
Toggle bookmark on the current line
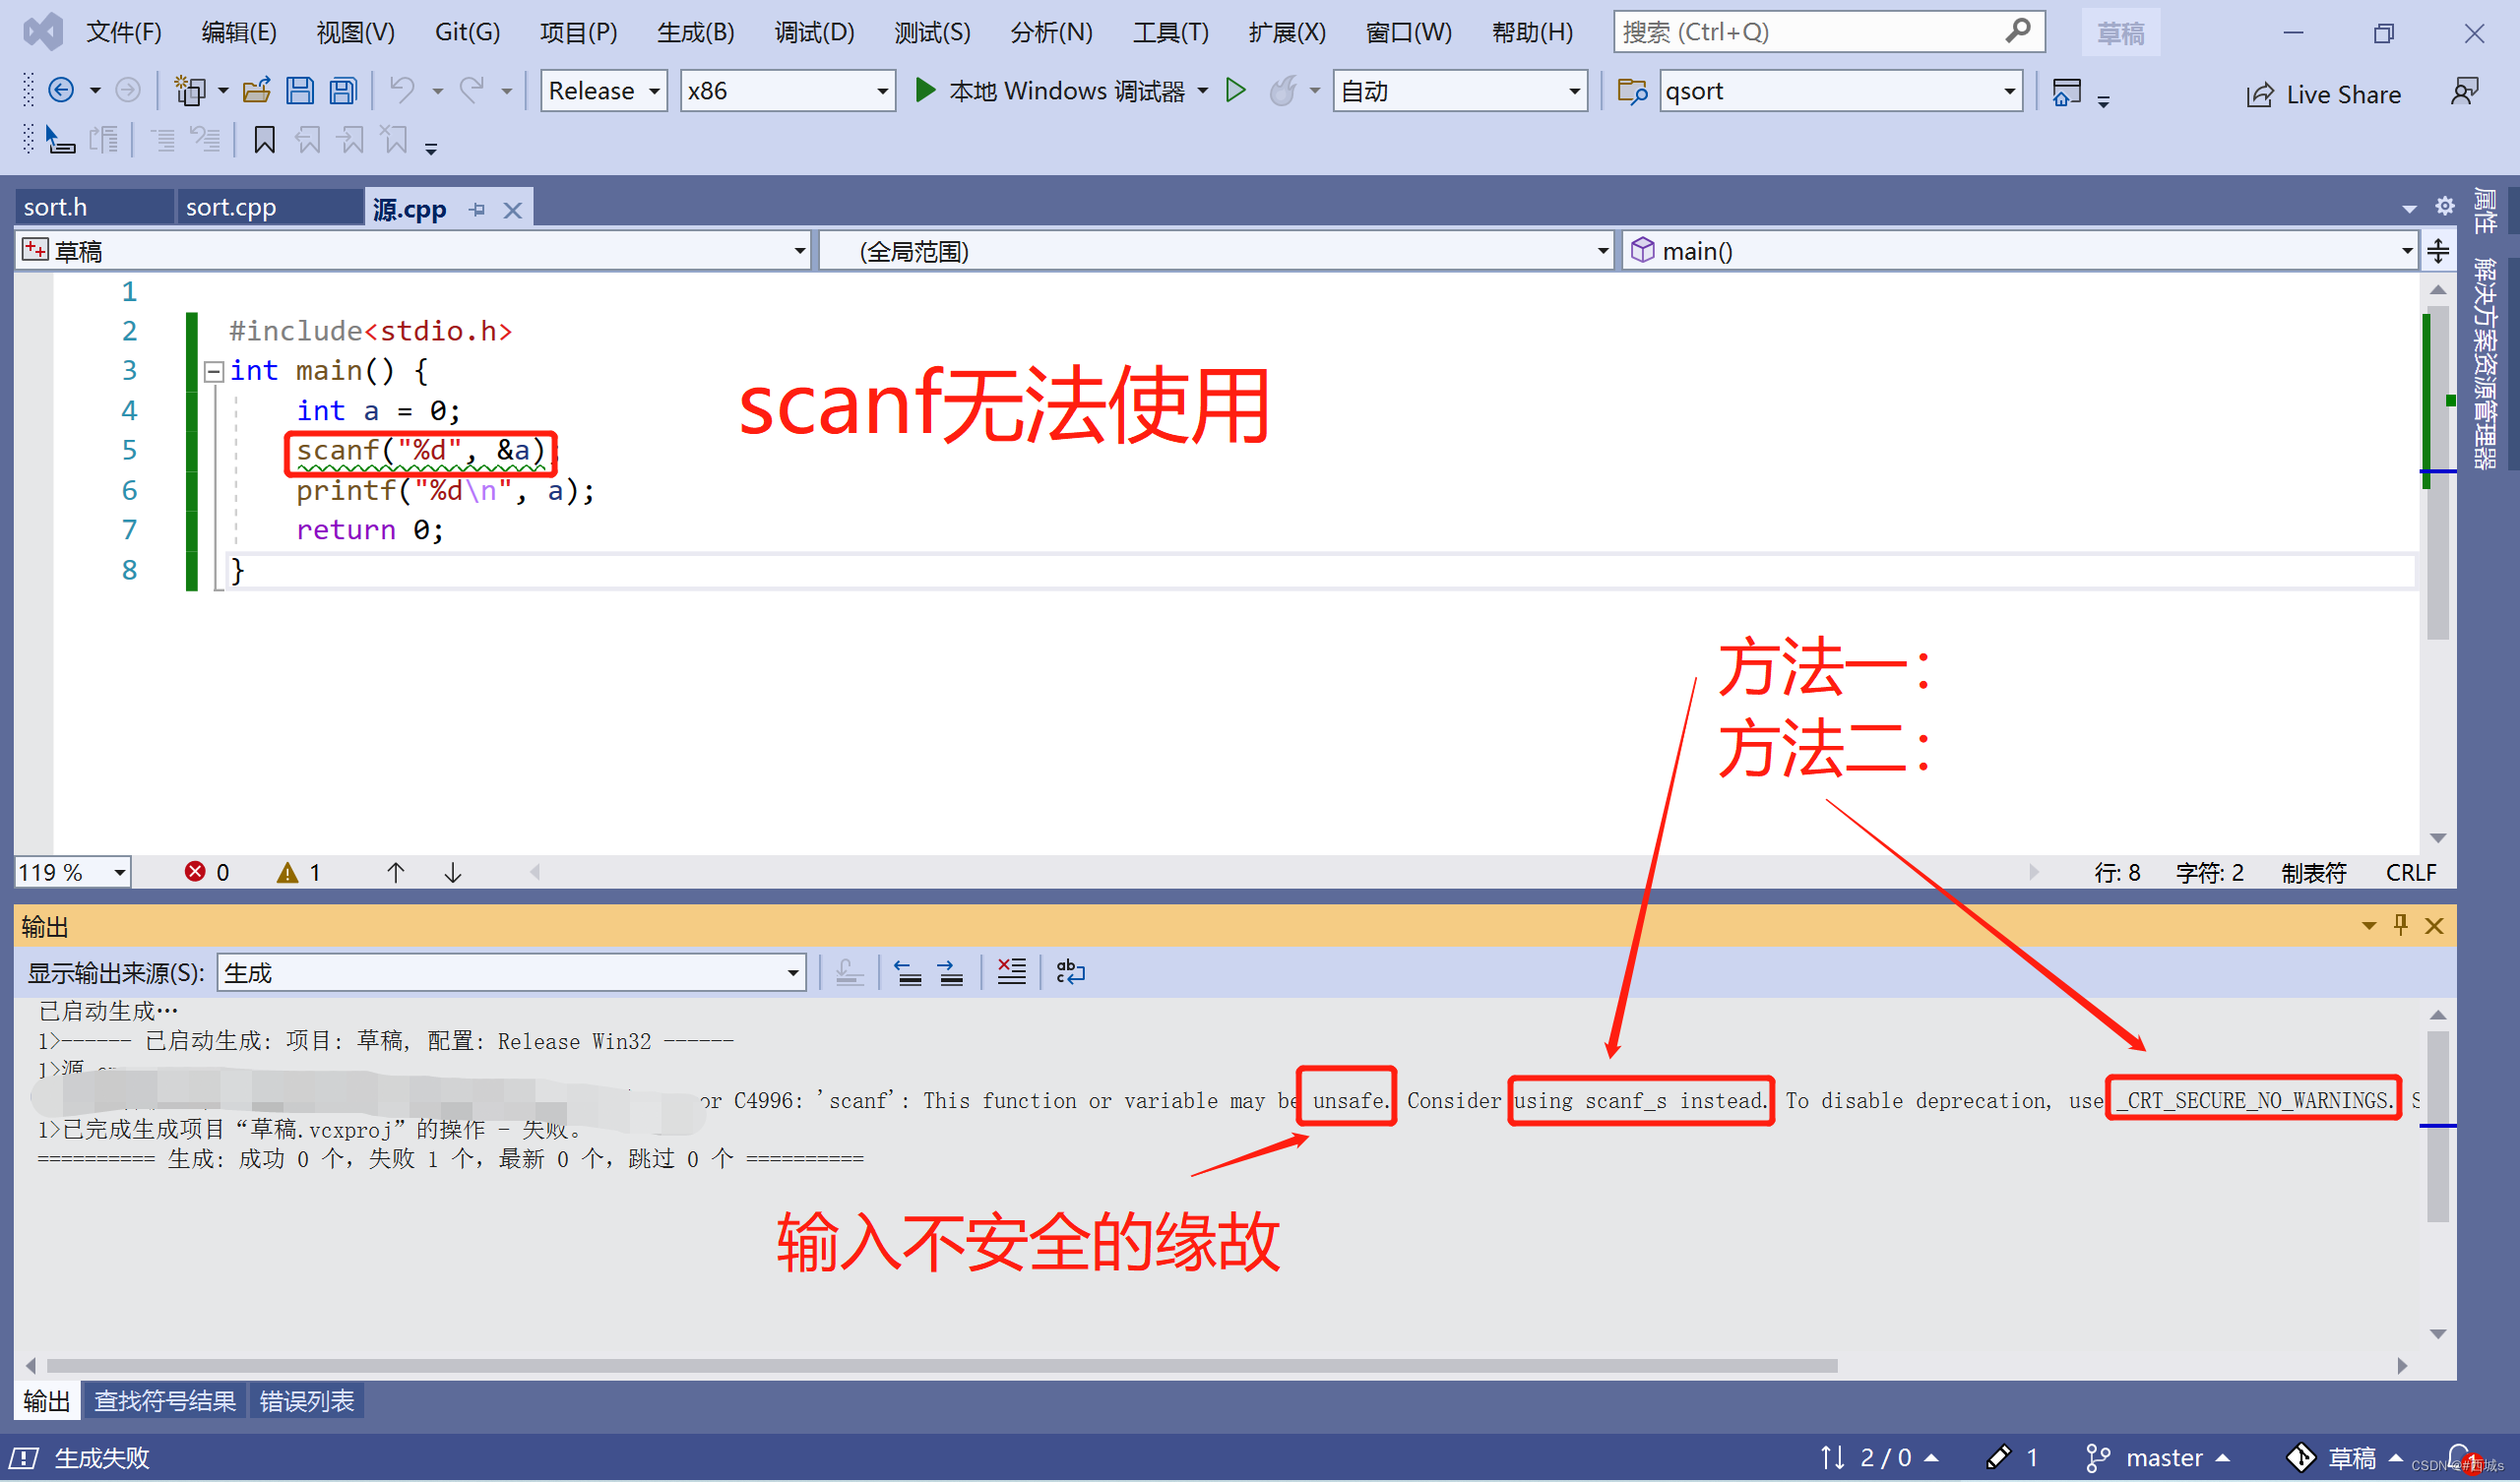pyautogui.click(x=264, y=140)
